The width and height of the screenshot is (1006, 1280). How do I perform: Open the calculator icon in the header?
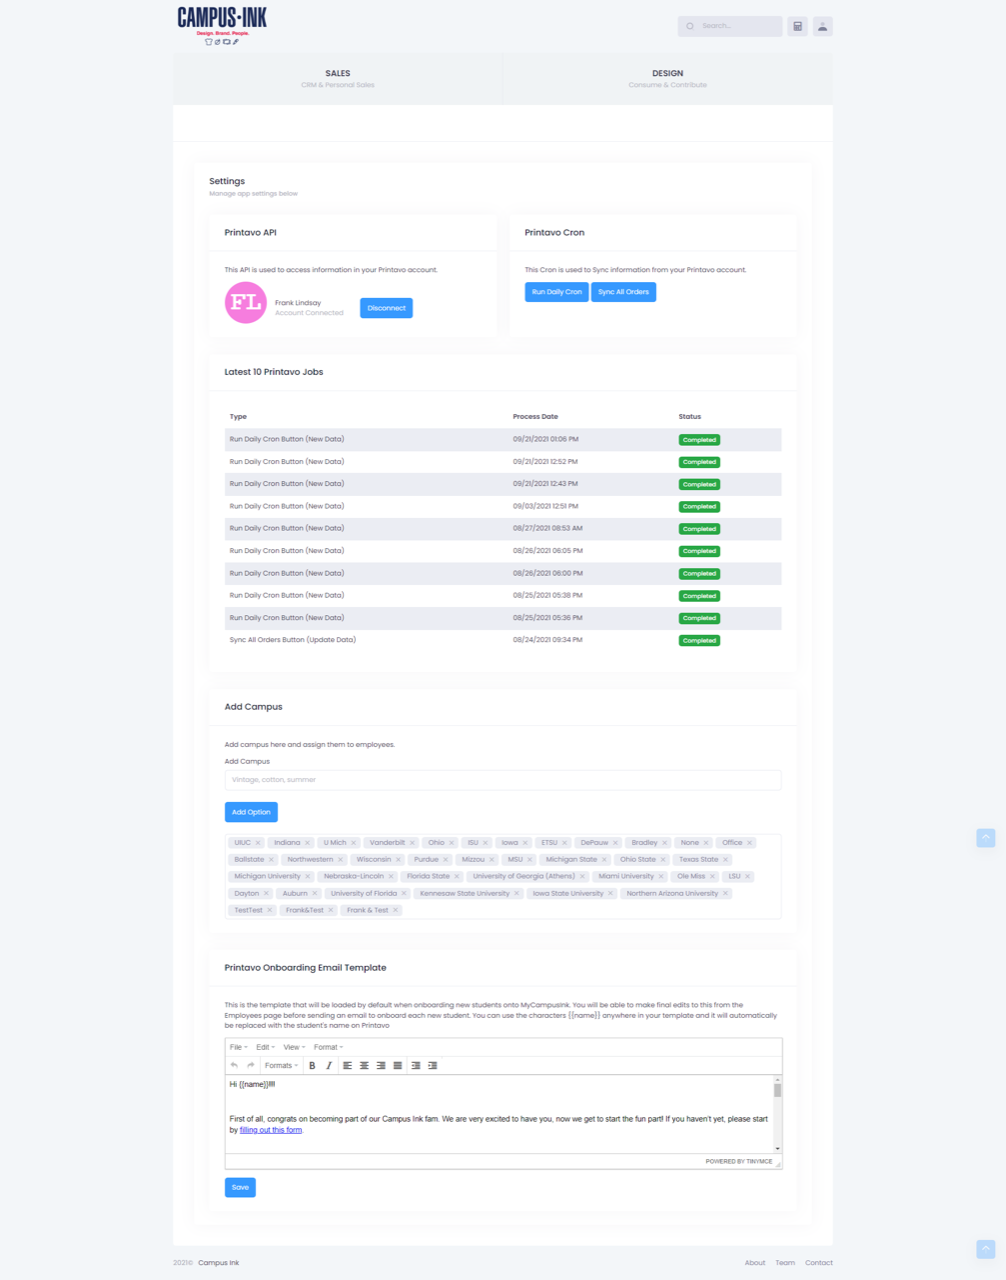tap(797, 26)
